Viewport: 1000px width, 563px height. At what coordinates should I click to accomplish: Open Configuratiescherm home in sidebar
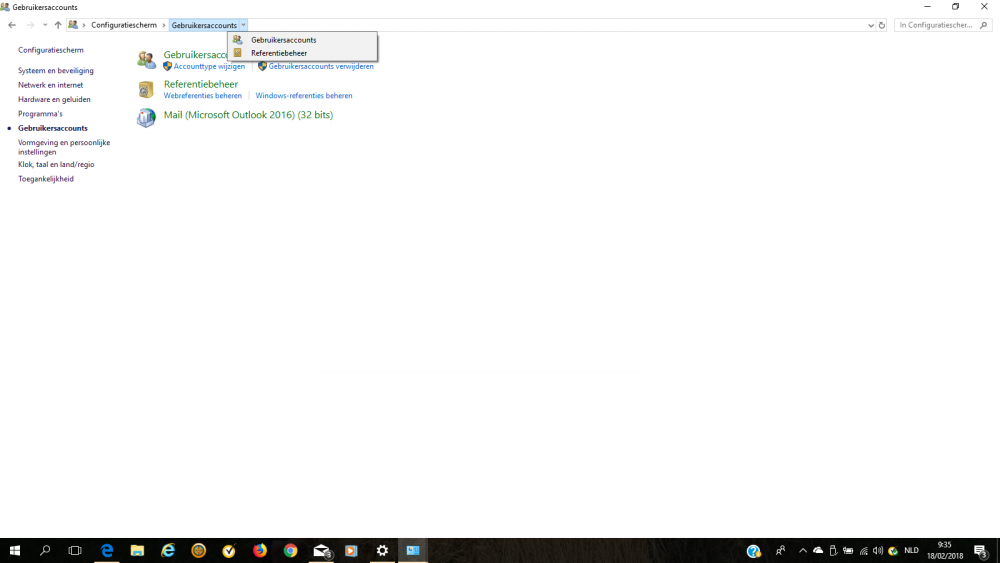click(x=50, y=50)
